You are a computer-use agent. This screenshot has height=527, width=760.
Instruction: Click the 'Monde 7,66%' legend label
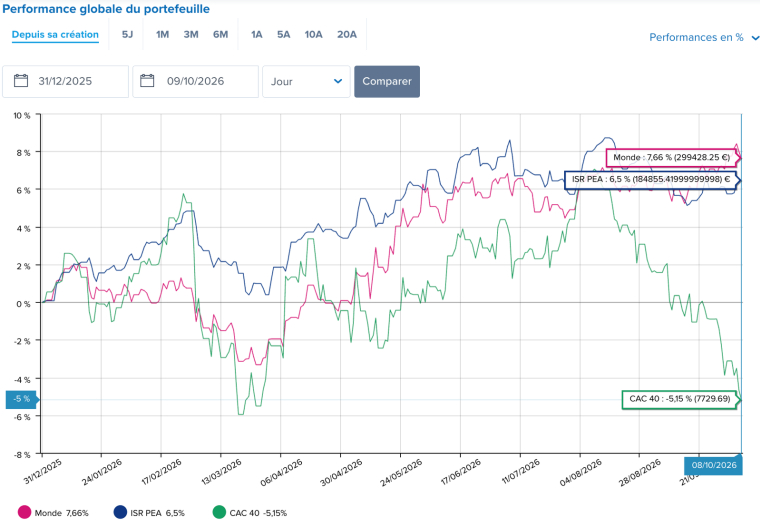[62, 513]
